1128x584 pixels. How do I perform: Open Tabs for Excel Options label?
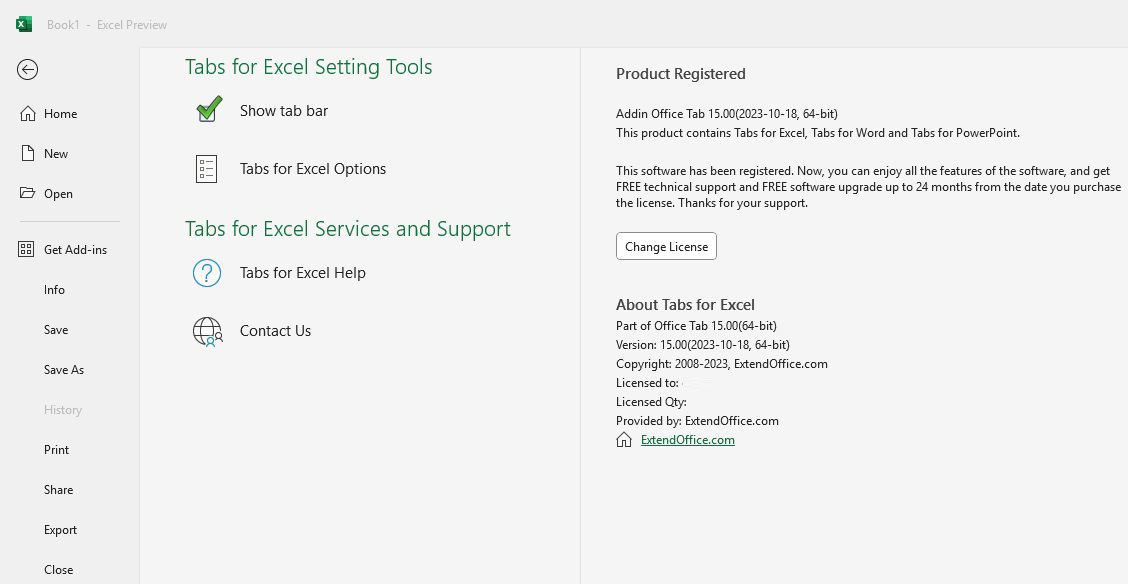point(313,169)
